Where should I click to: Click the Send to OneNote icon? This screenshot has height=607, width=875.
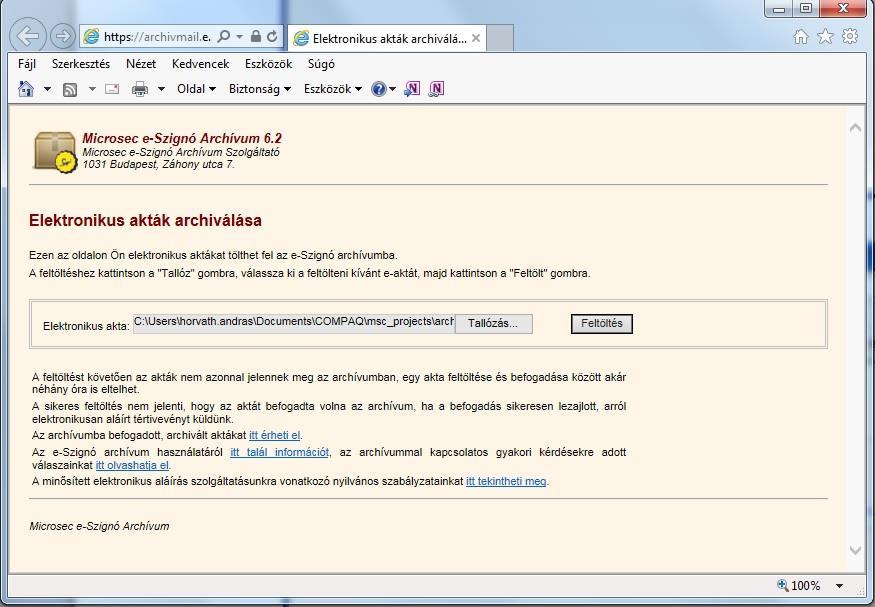click(412, 89)
